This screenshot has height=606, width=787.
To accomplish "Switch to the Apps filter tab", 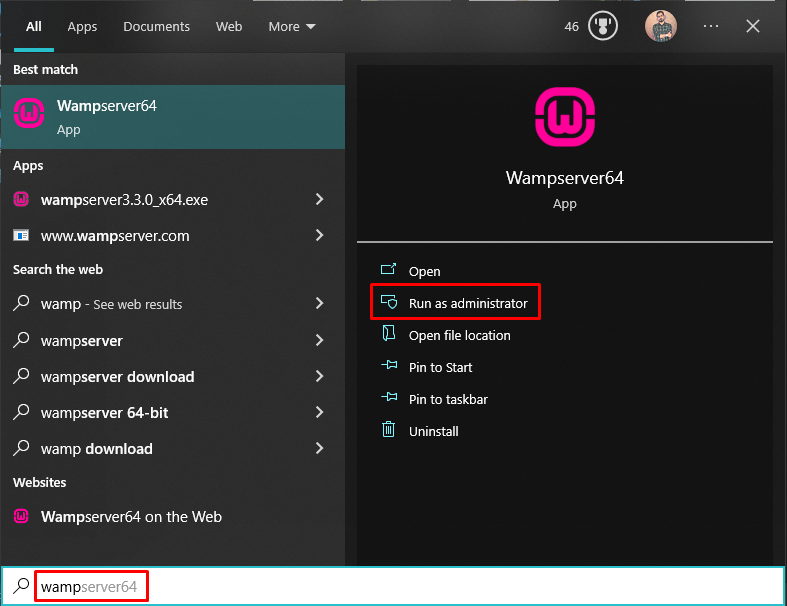I will [82, 27].
